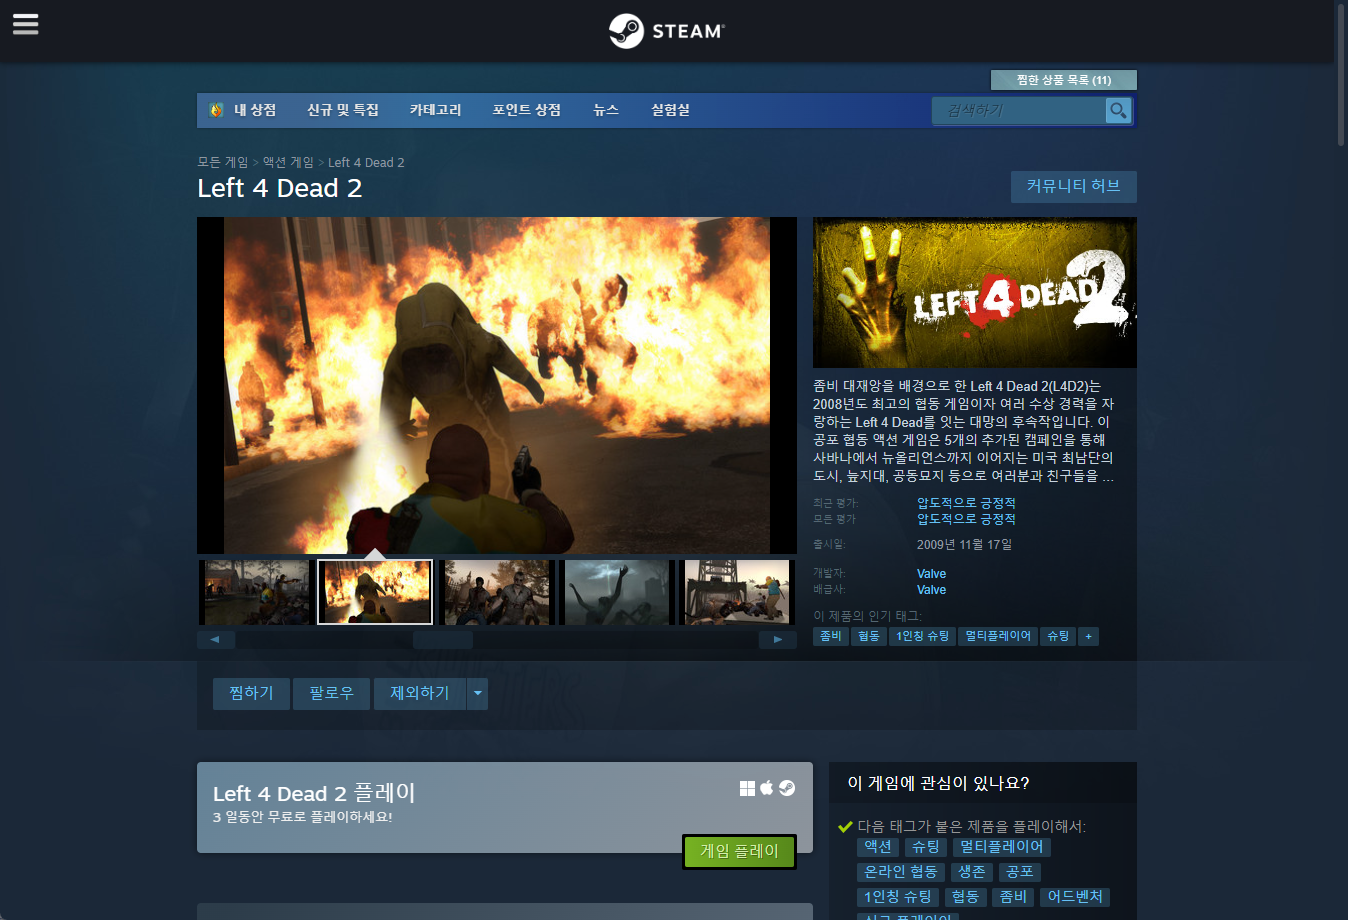This screenshot has height=920, width=1348.
Task: Click the 슈팅 popular tag
Action: (x=1058, y=636)
